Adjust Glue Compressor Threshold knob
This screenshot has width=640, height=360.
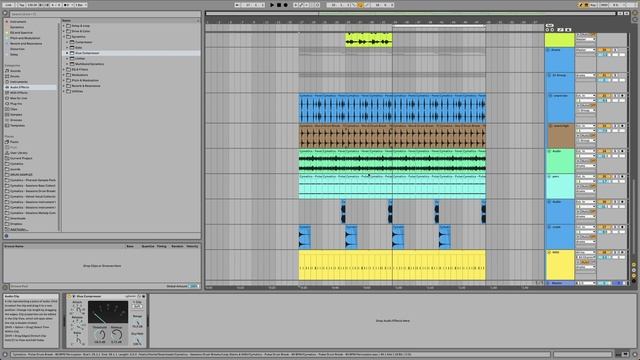pyautogui.click(x=100, y=334)
